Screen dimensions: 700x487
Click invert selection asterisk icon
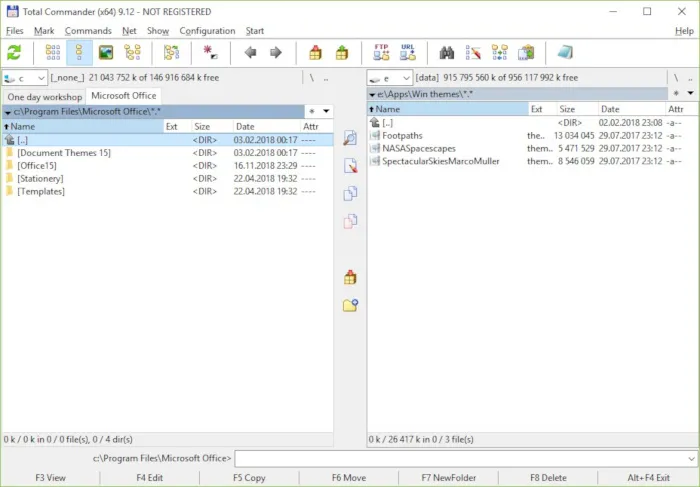tap(210, 53)
